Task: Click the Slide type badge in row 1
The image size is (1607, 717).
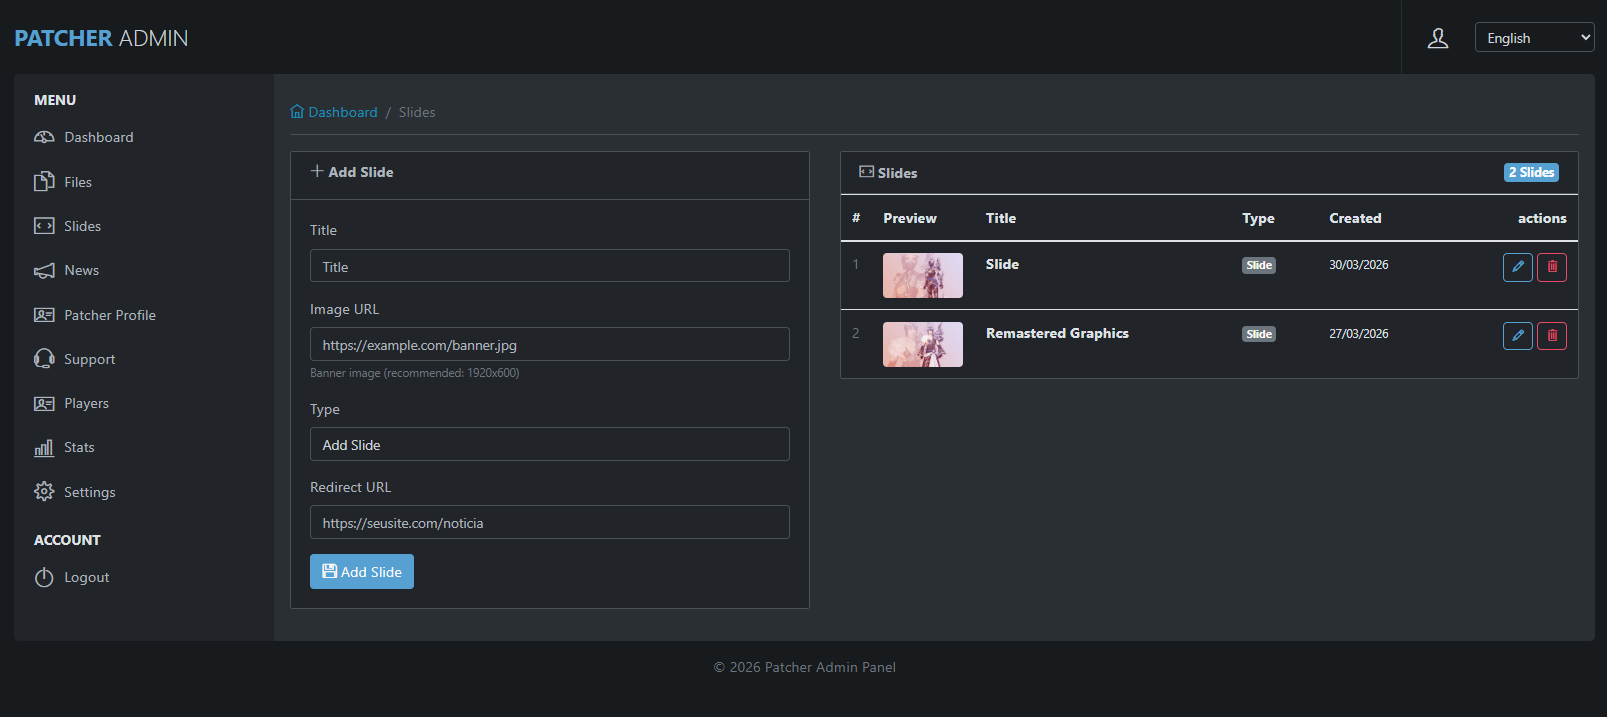Action: [1259, 265]
